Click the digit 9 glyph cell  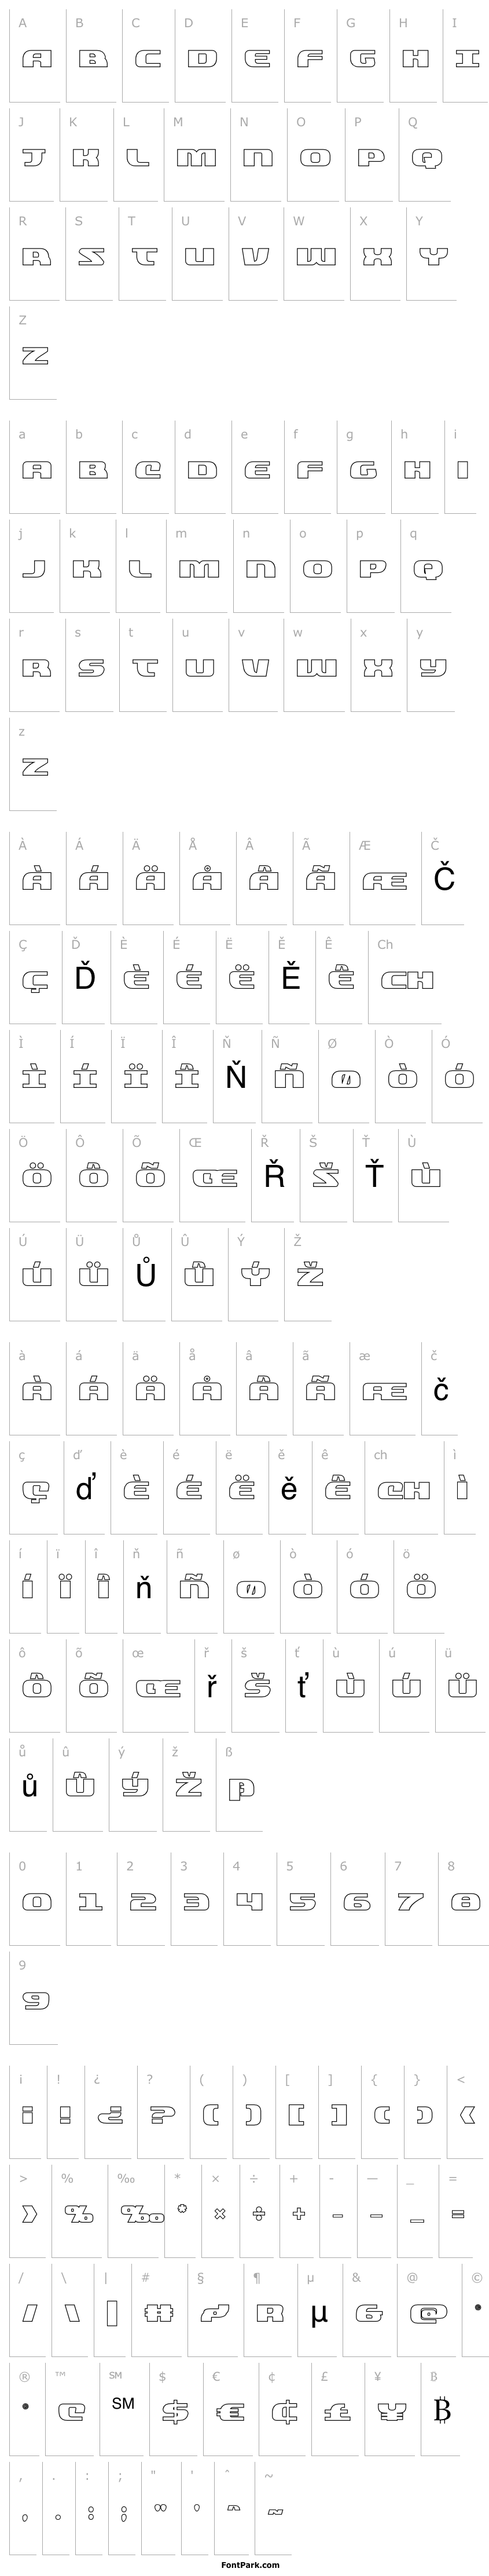(36, 2000)
